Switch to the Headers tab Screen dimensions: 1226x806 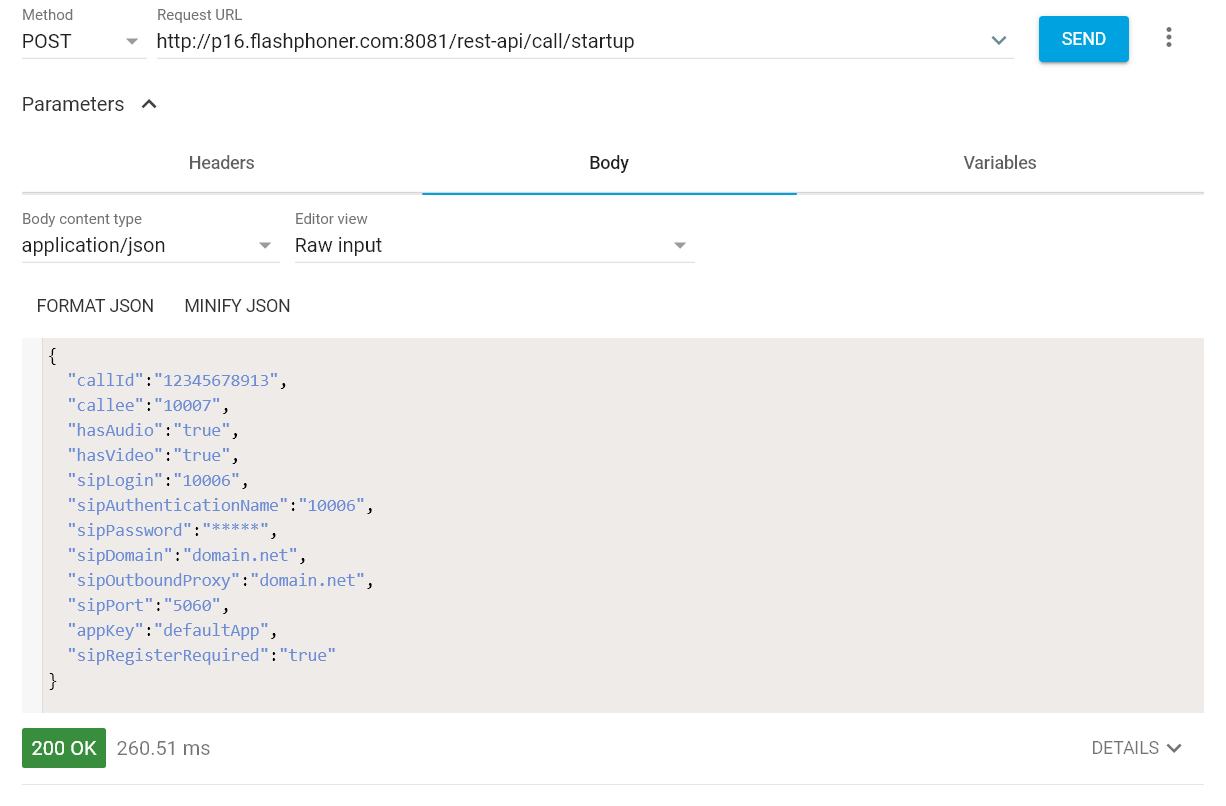coord(221,163)
